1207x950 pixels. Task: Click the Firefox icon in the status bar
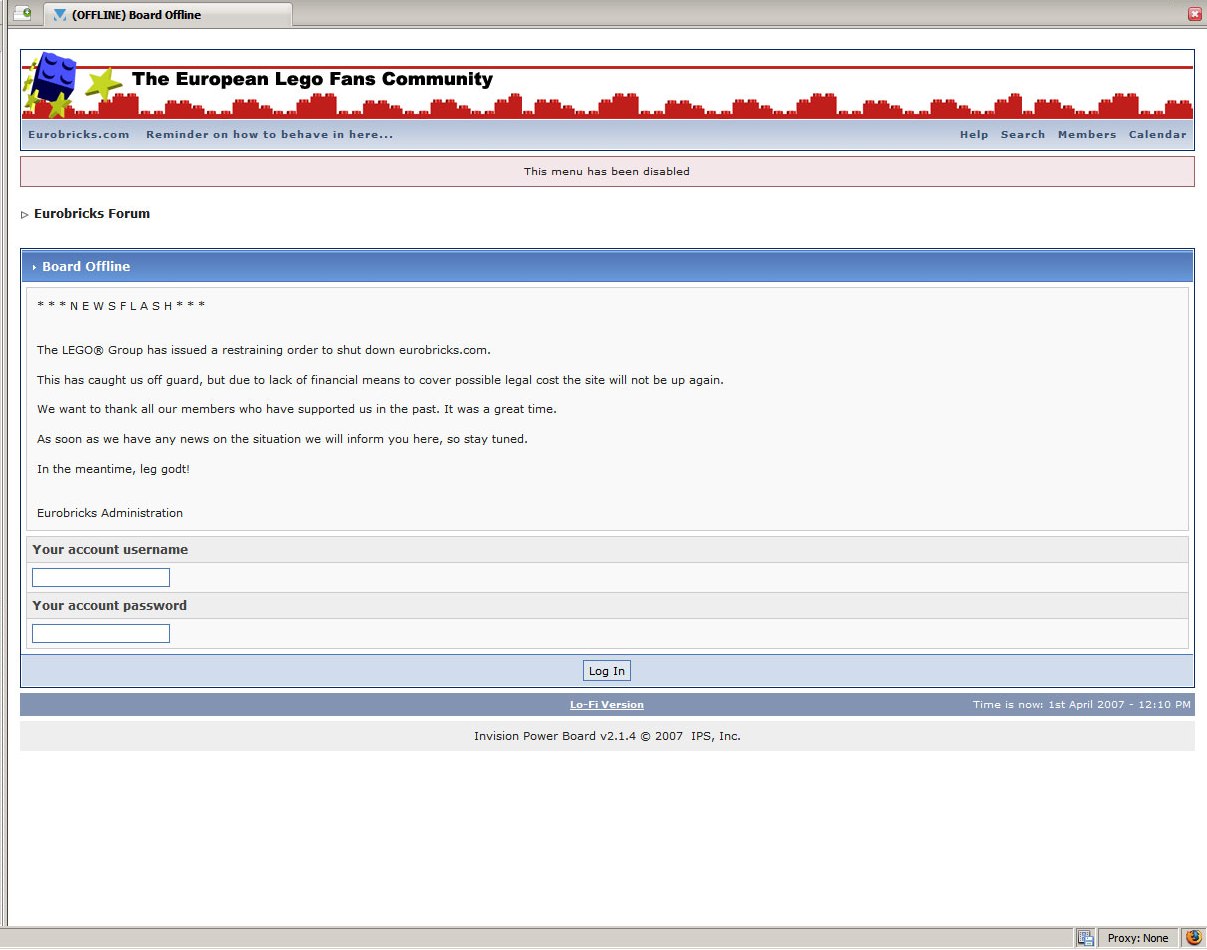point(1193,938)
